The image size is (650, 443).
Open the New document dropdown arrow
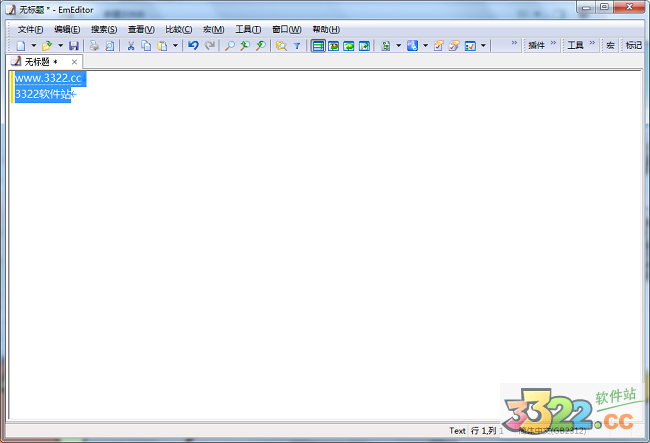point(34,46)
